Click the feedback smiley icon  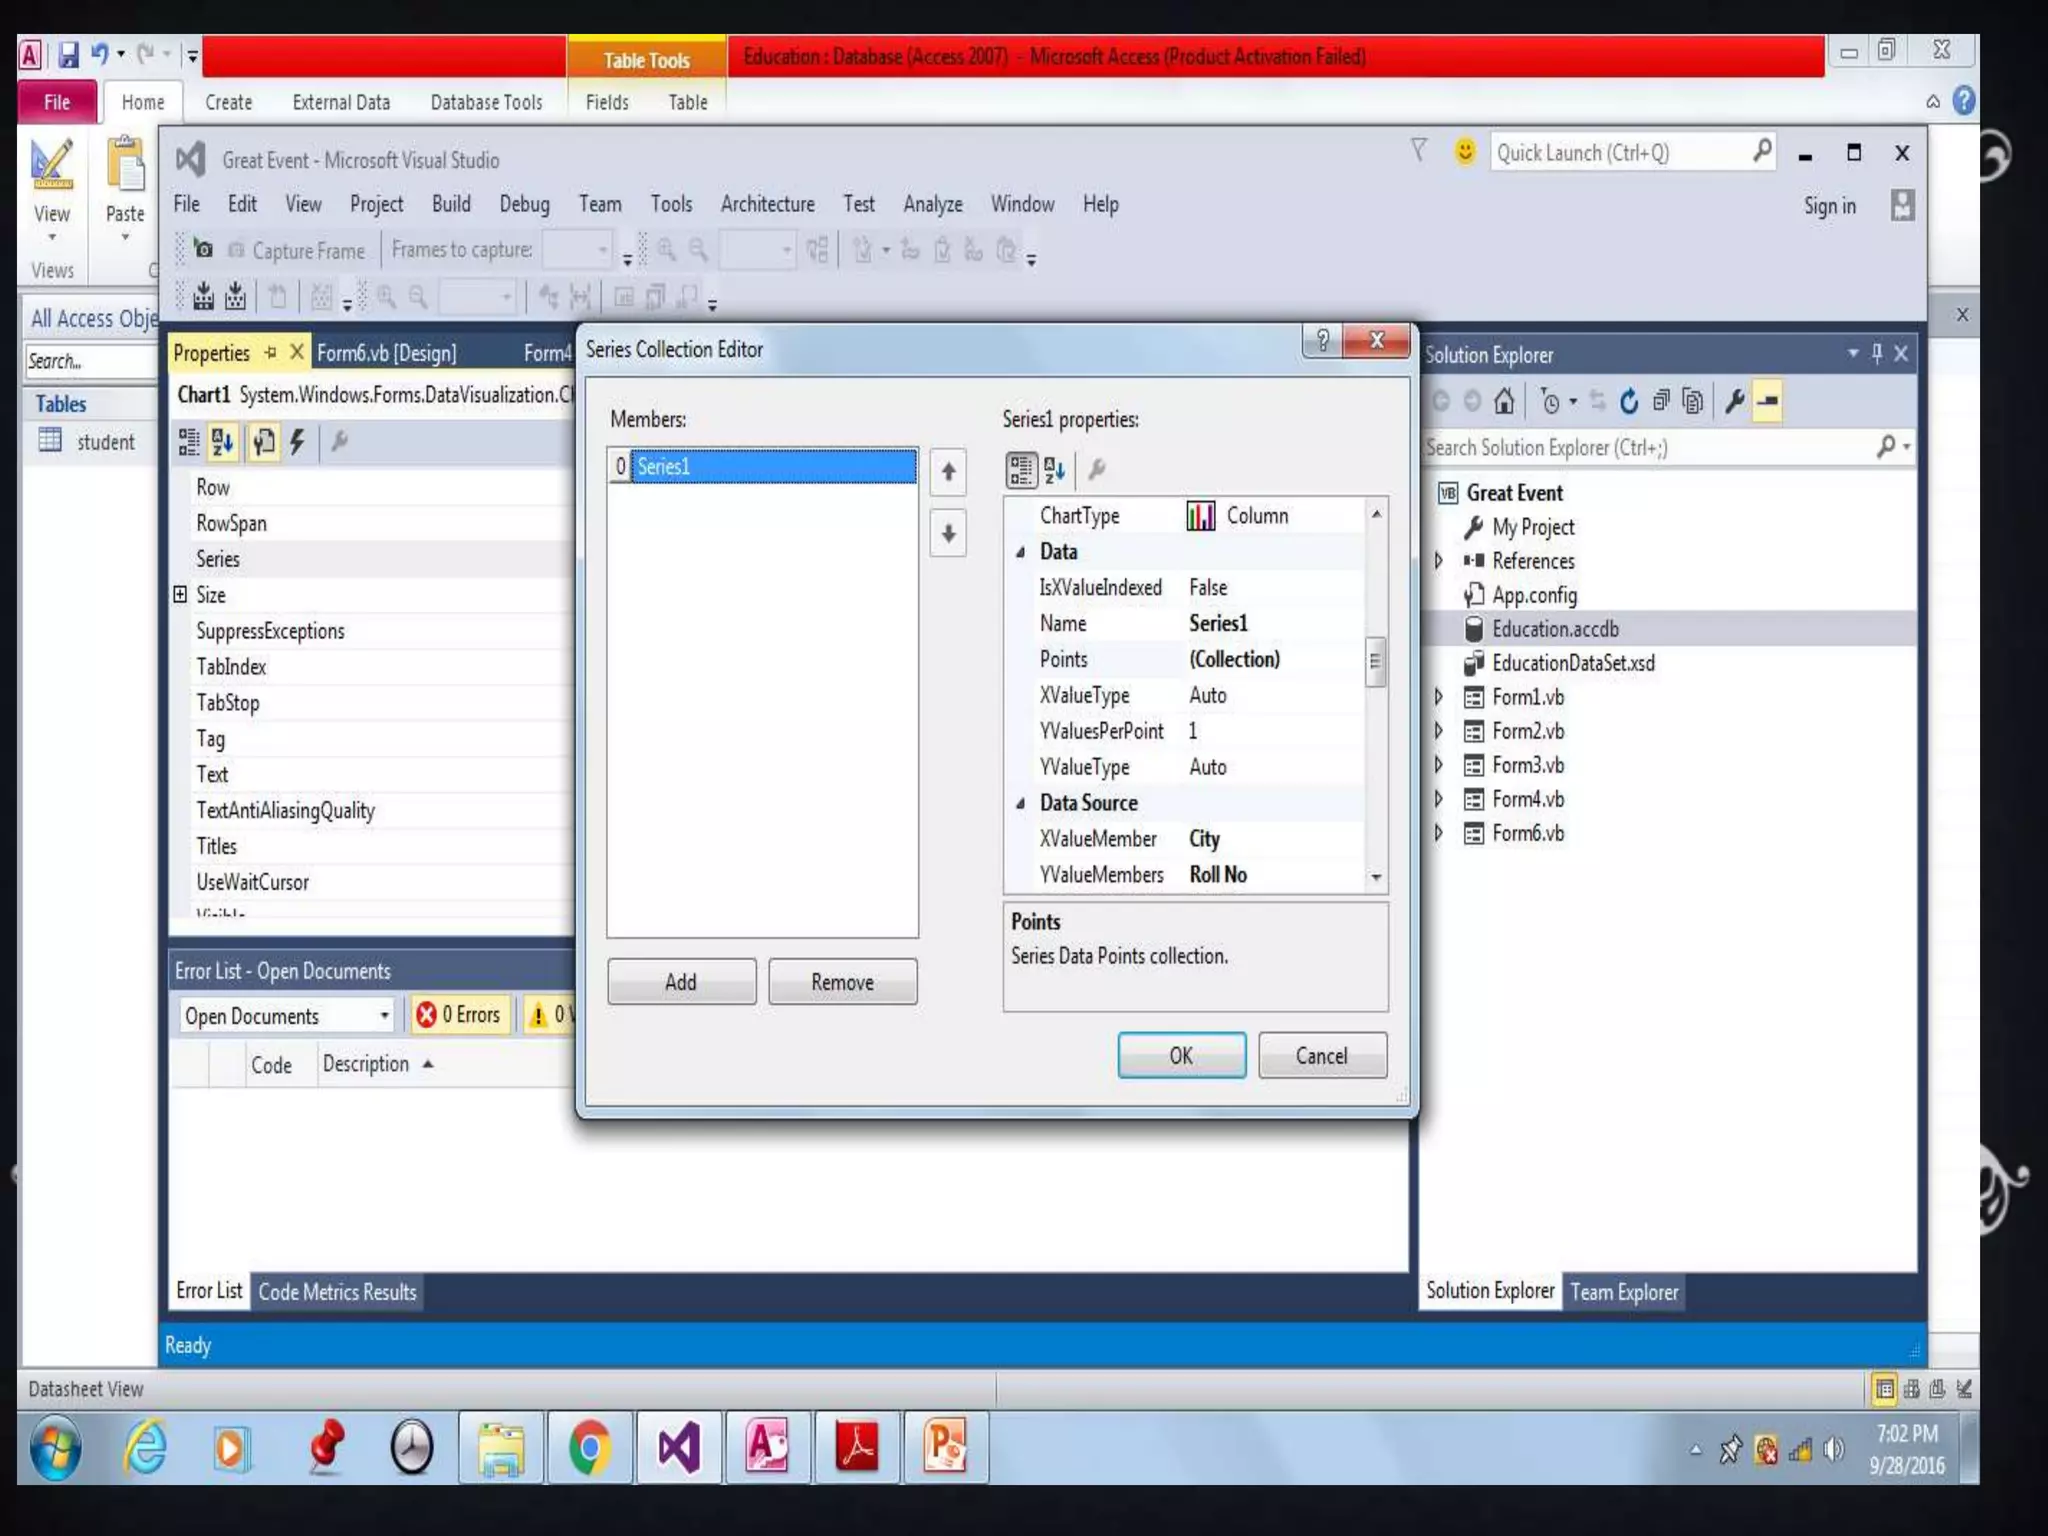[x=1464, y=152]
